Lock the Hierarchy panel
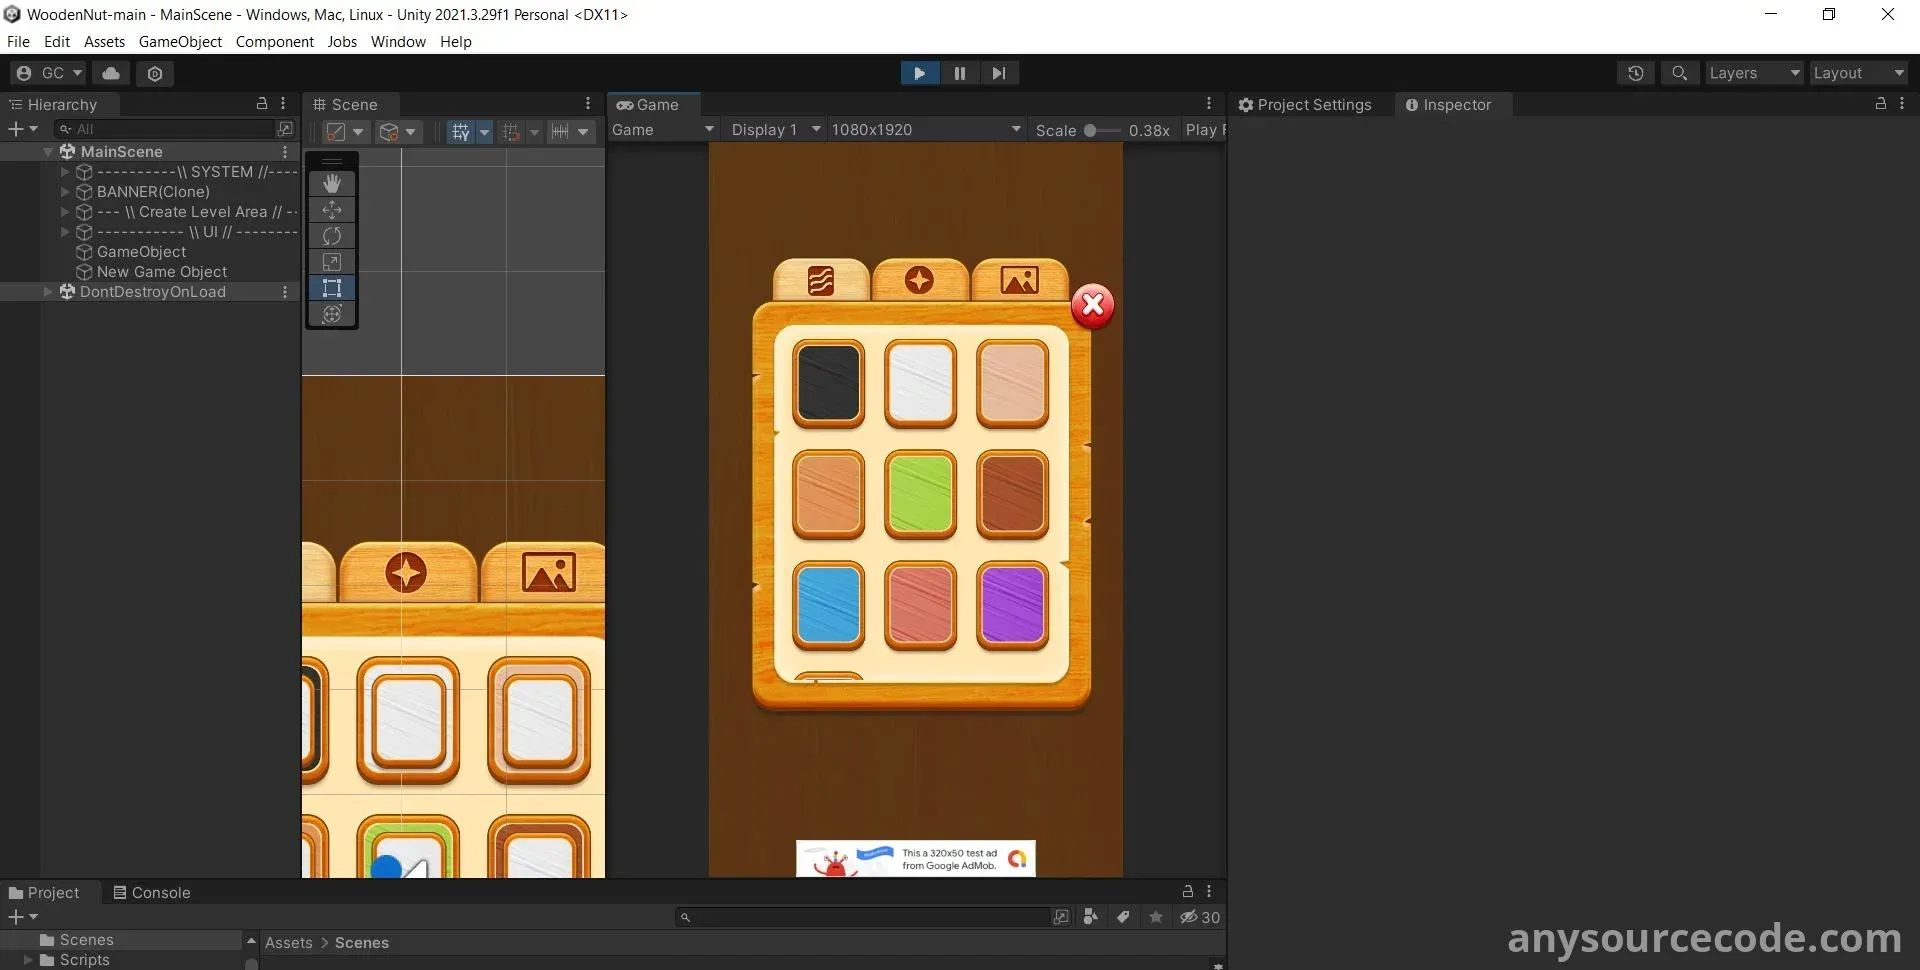 point(262,104)
